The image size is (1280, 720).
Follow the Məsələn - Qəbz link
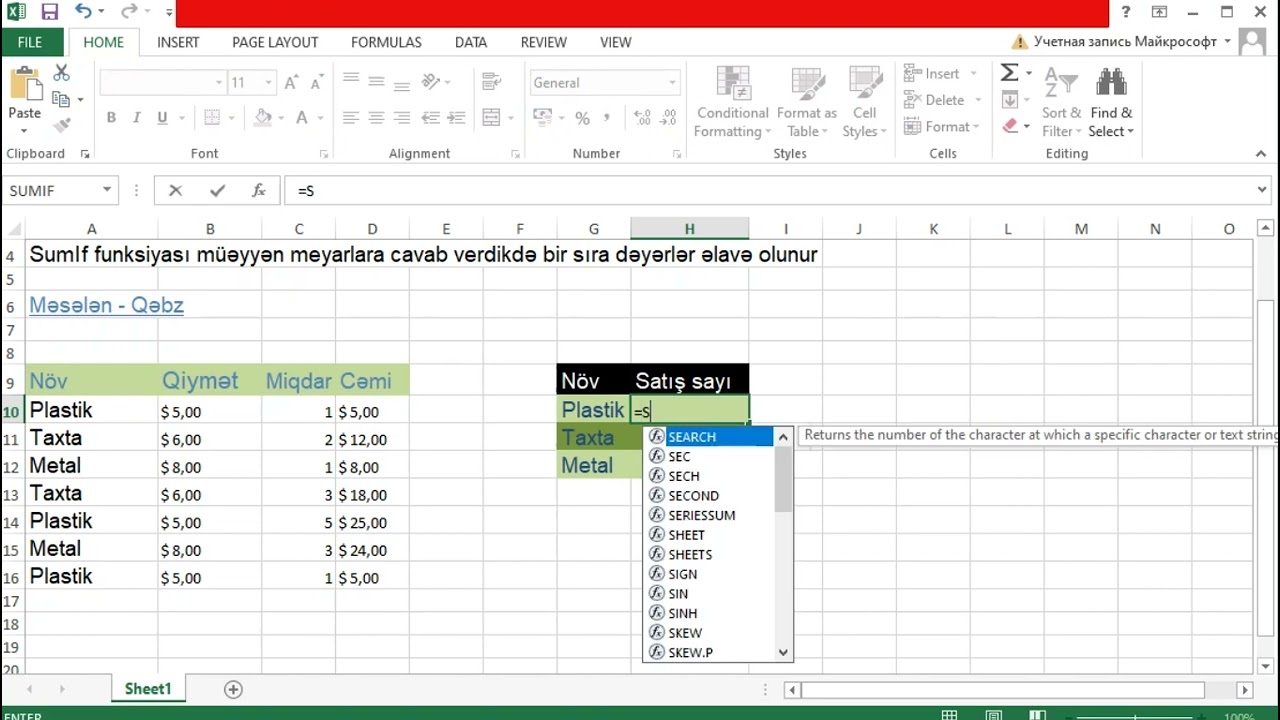coord(107,306)
